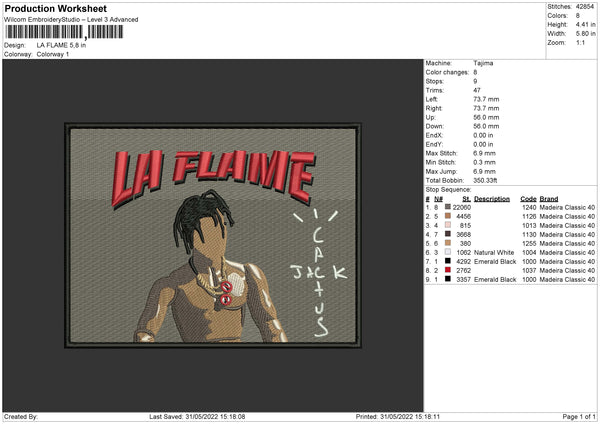Viewport: 600px width, 424px height.
Task: Click the tan swatch beside 4456 stitches
Action: coord(448,216)
